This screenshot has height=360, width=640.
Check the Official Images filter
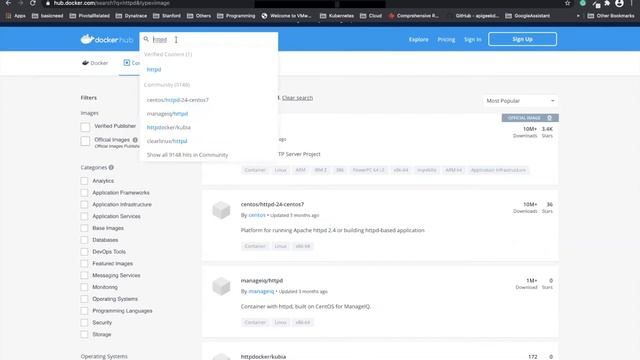85,141
